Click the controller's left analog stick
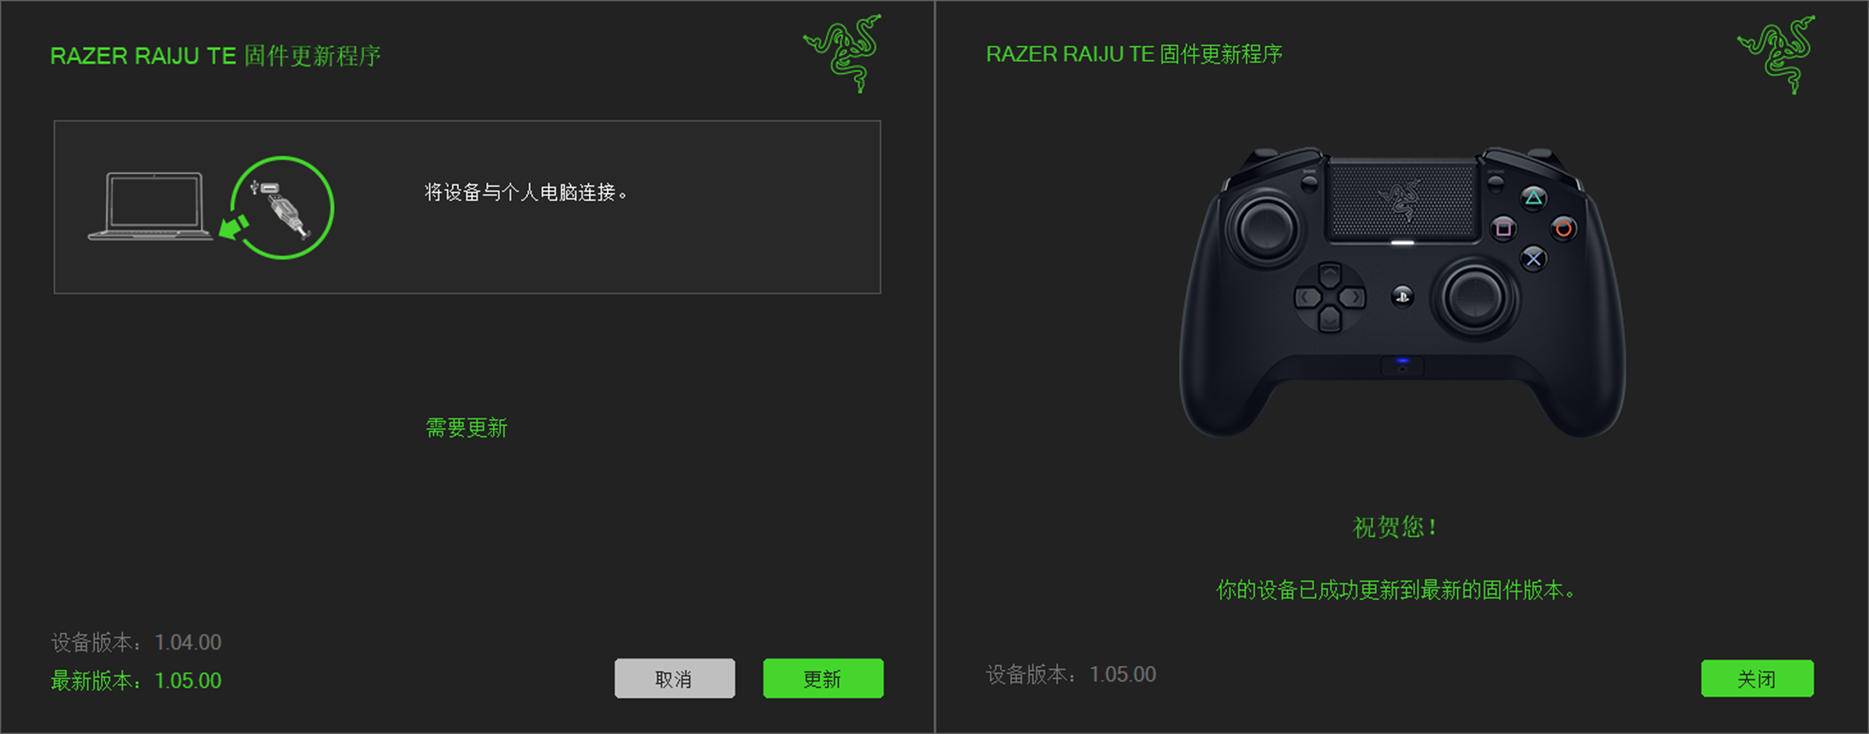Screen dimensions: 1869x734 click(1268, 228)
